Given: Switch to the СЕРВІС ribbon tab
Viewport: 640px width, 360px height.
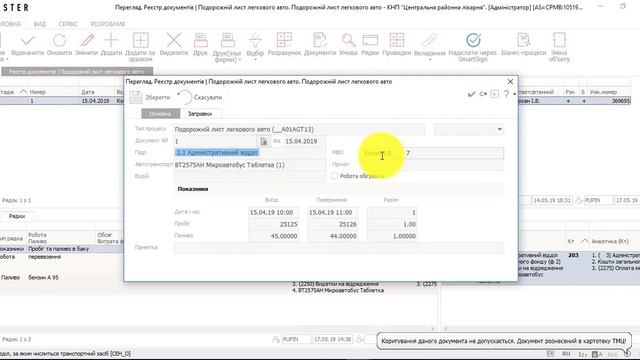Looking at the screenshot, I should pyautogui.click(x=68, y=24).
